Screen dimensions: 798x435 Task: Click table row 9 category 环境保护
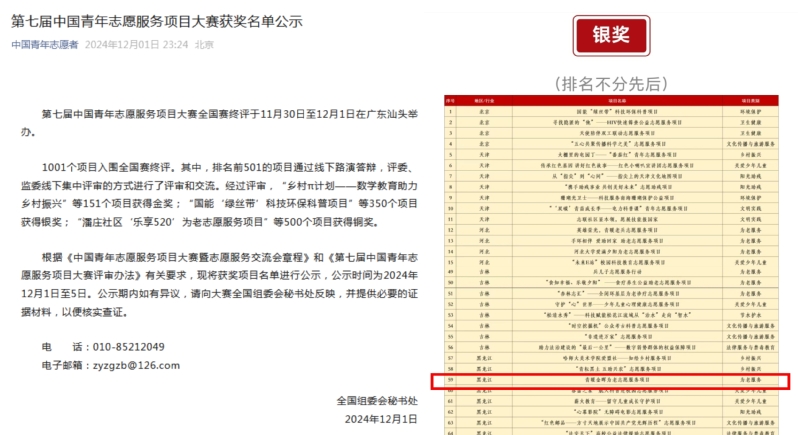tap(750, 197)
